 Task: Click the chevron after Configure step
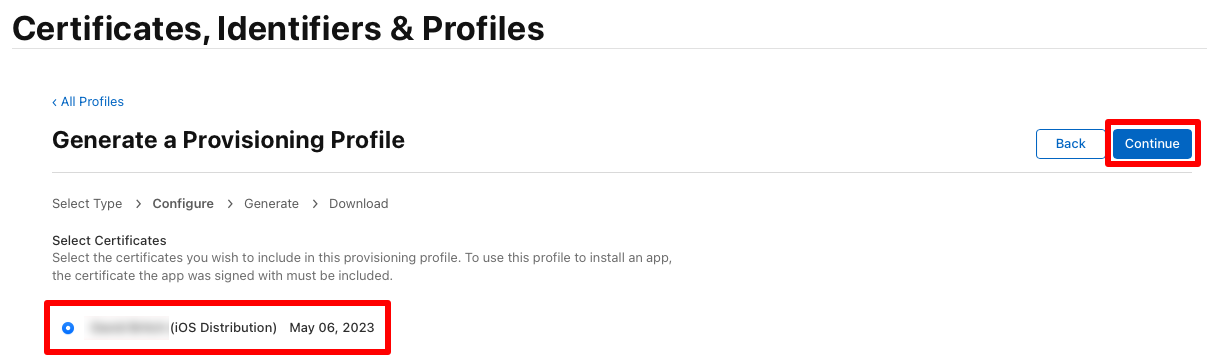pyautogui.click(x=229, y=204)
